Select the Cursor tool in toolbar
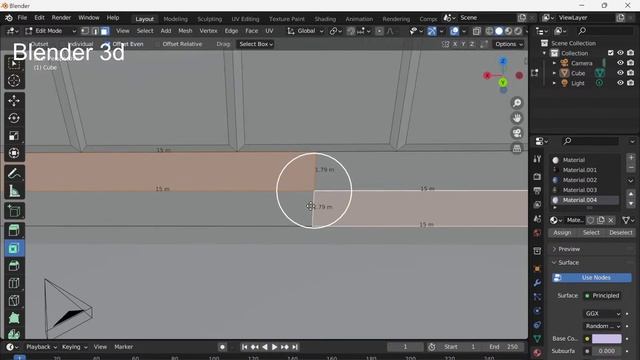The width and height of the screenshot is (640, 360). (14, 80)
